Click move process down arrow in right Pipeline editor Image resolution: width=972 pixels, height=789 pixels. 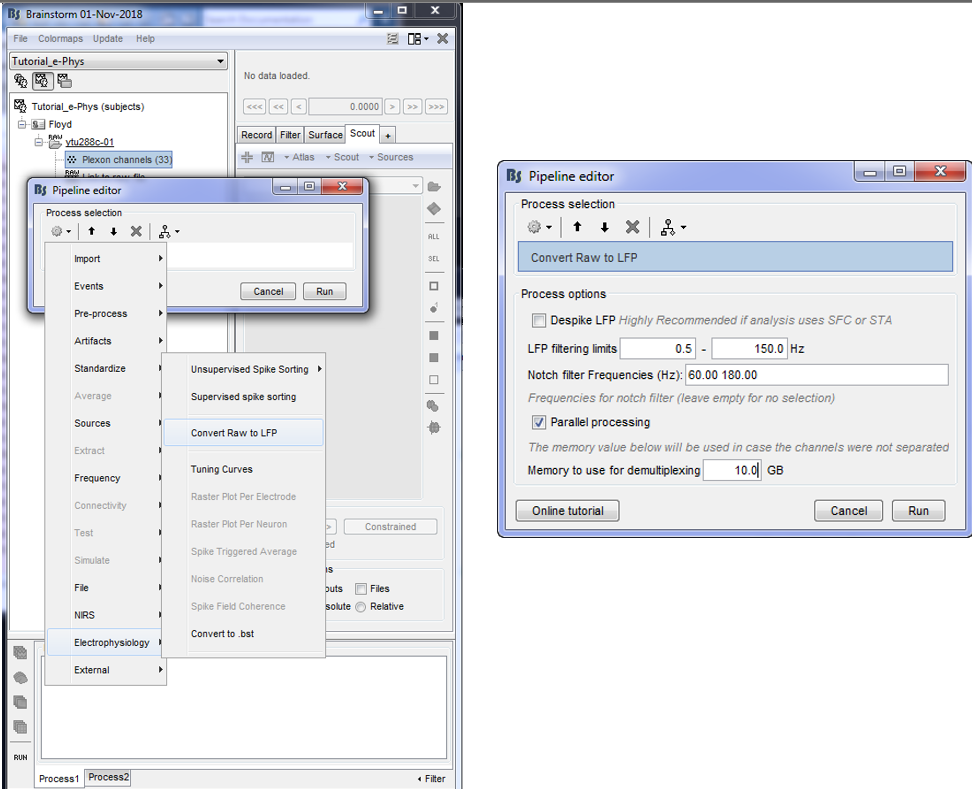click(604, 227)
